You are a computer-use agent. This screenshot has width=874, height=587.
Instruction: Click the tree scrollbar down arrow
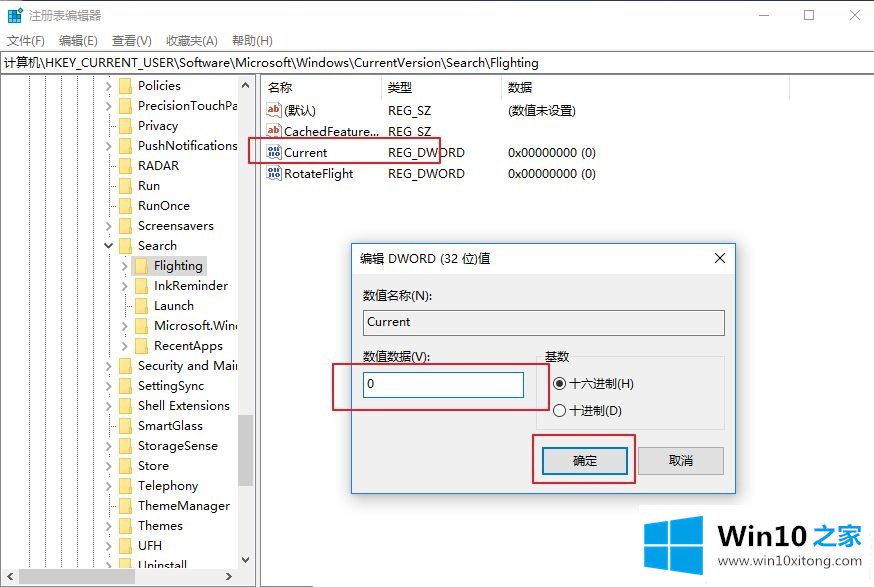pos(245,559)
